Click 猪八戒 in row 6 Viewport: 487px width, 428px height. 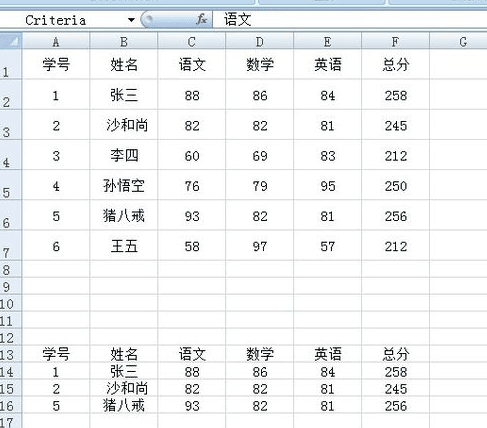point(124,216)
